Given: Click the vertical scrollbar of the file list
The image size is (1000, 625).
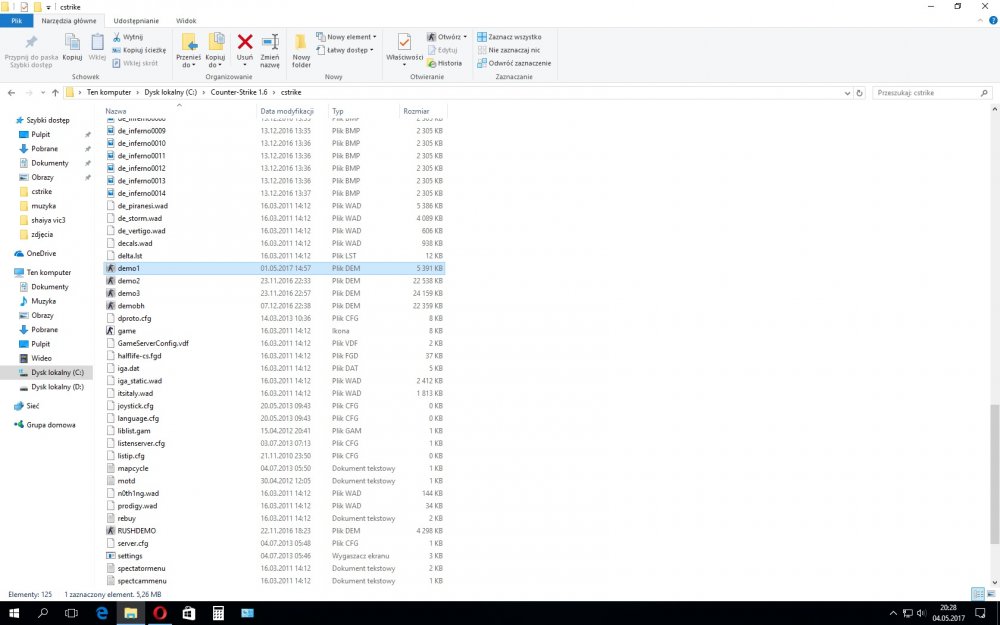Looking at the screenshot, I should (x=994, y=475).
